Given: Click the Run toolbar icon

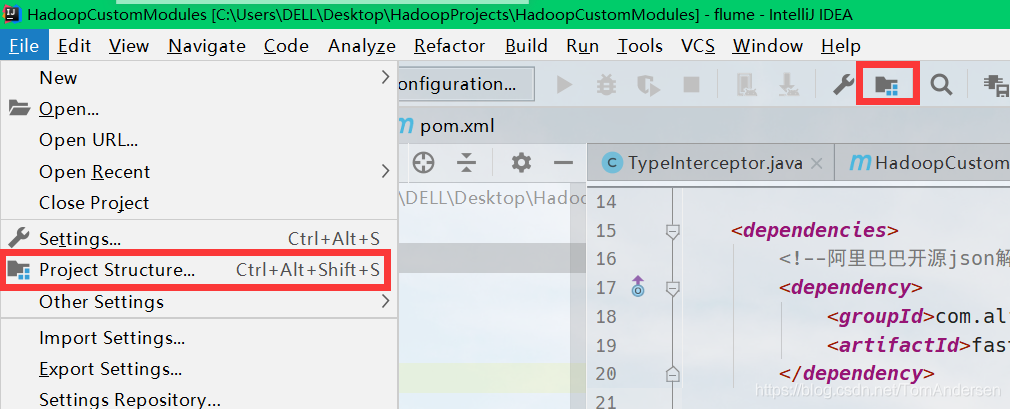Looking at the screenshot, I should click(x=564, y=84).
